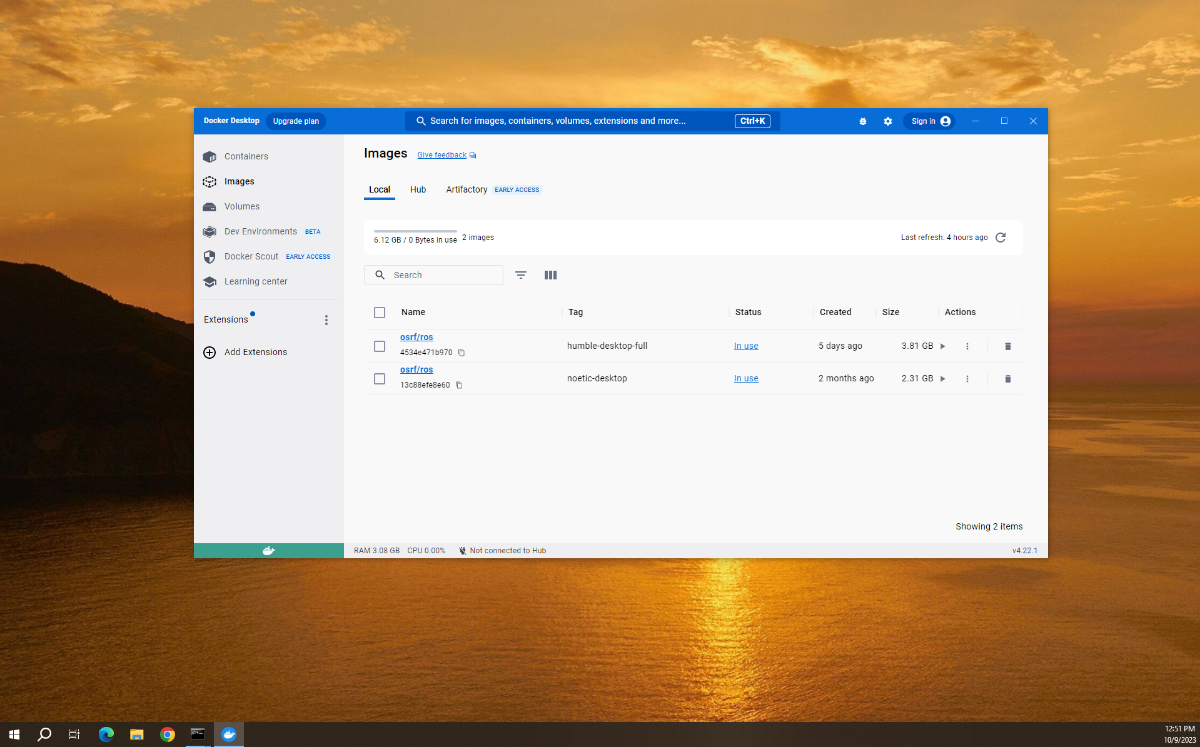Open the osrf/ros noetic-desktop image link
This screenshot has width=1200, height=747.
(417, 370)
